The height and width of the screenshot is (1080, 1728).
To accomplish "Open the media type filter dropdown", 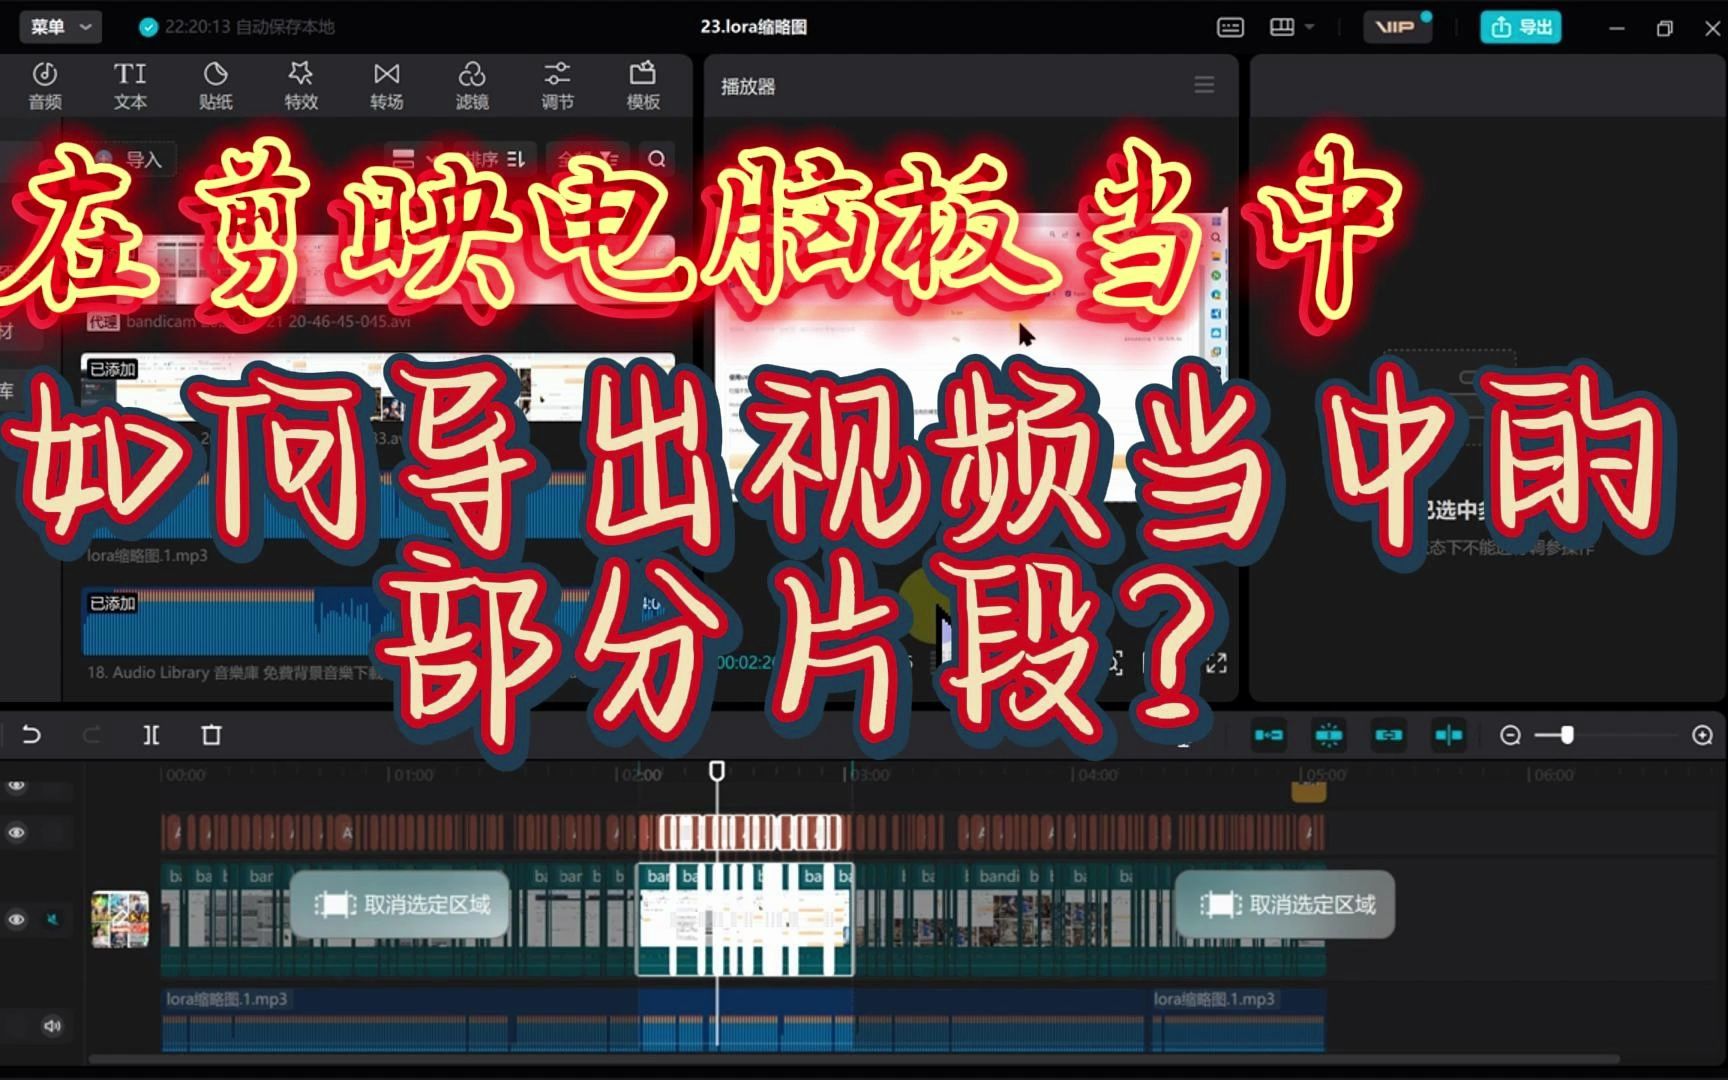I will tap(588, 159).
